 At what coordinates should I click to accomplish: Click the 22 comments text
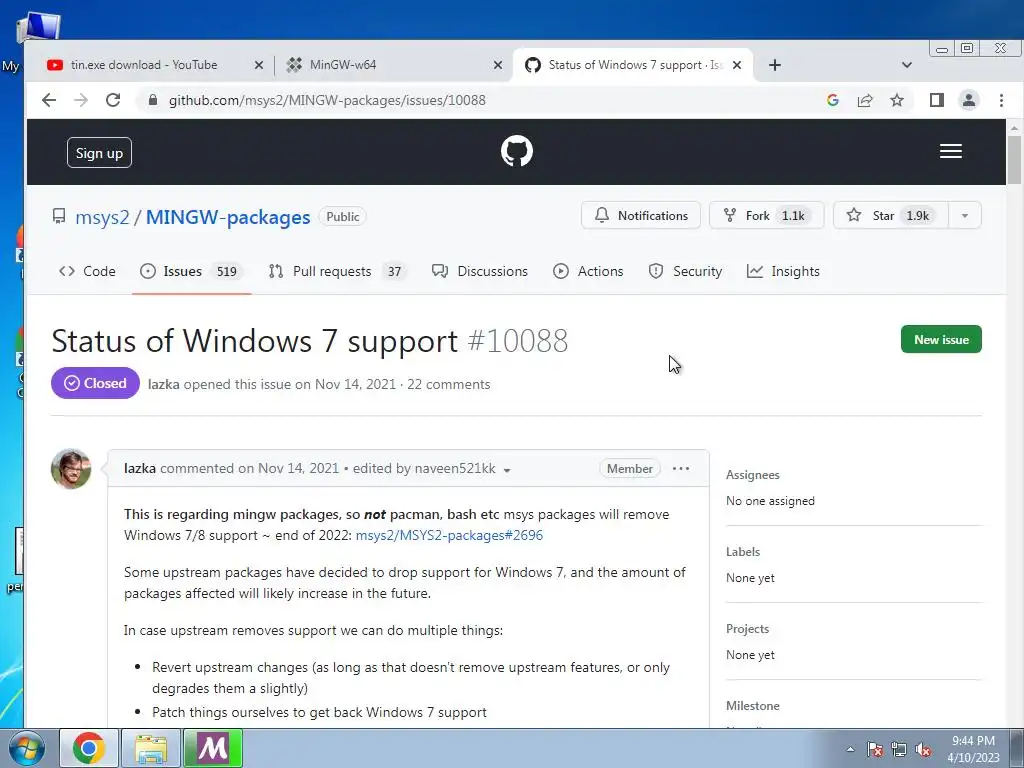click(x=449, y=384)
